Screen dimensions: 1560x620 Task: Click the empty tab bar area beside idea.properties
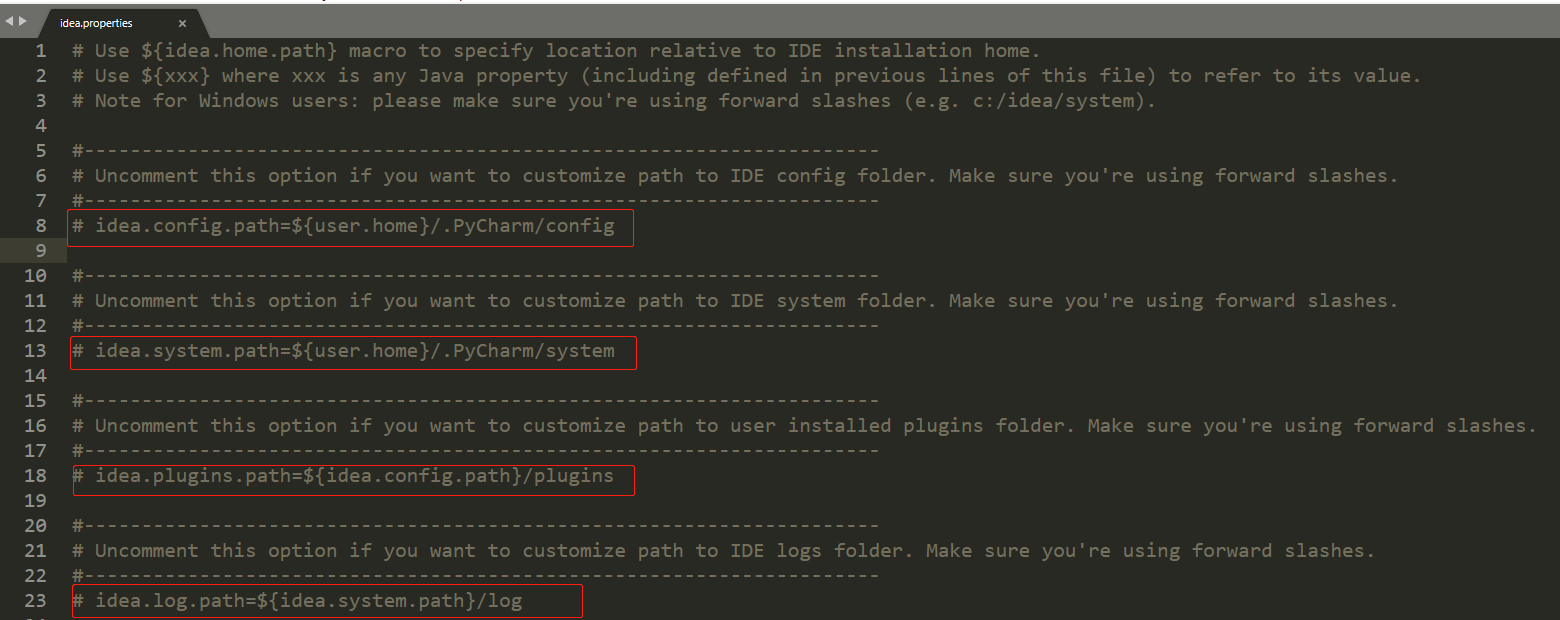click(x=880, y=22)
